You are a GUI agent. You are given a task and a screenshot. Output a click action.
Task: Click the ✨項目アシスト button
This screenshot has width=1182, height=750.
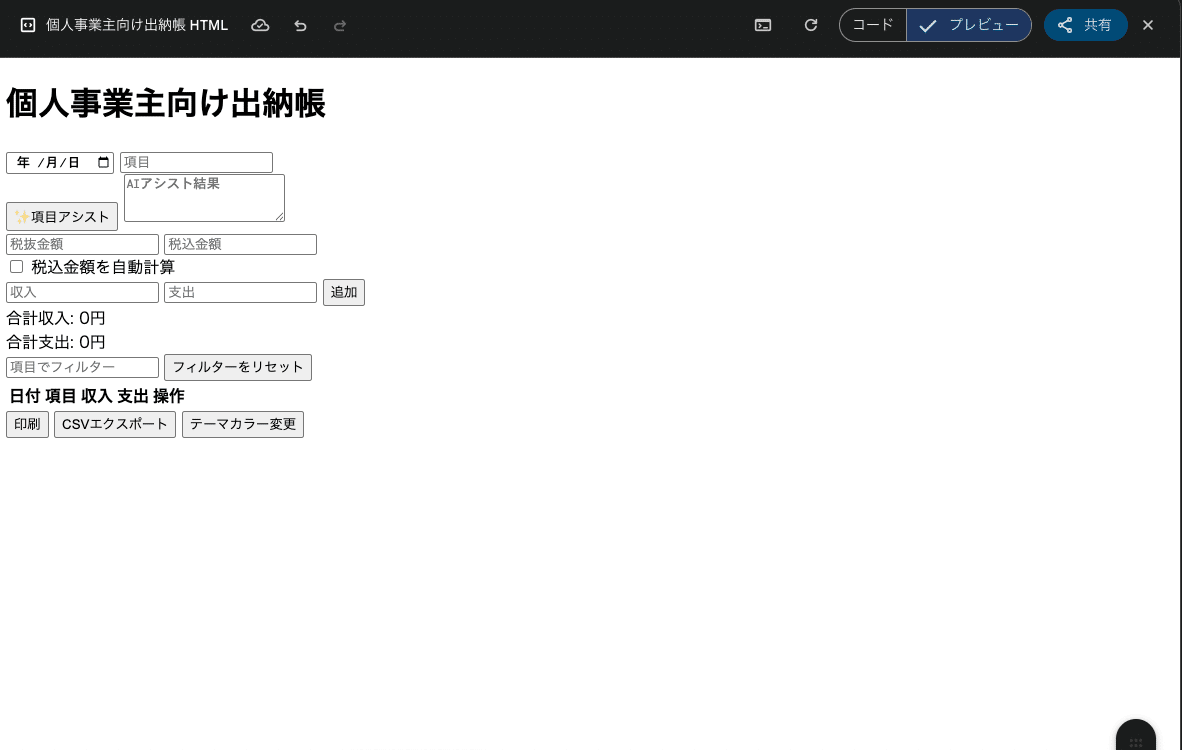[62, 216]
